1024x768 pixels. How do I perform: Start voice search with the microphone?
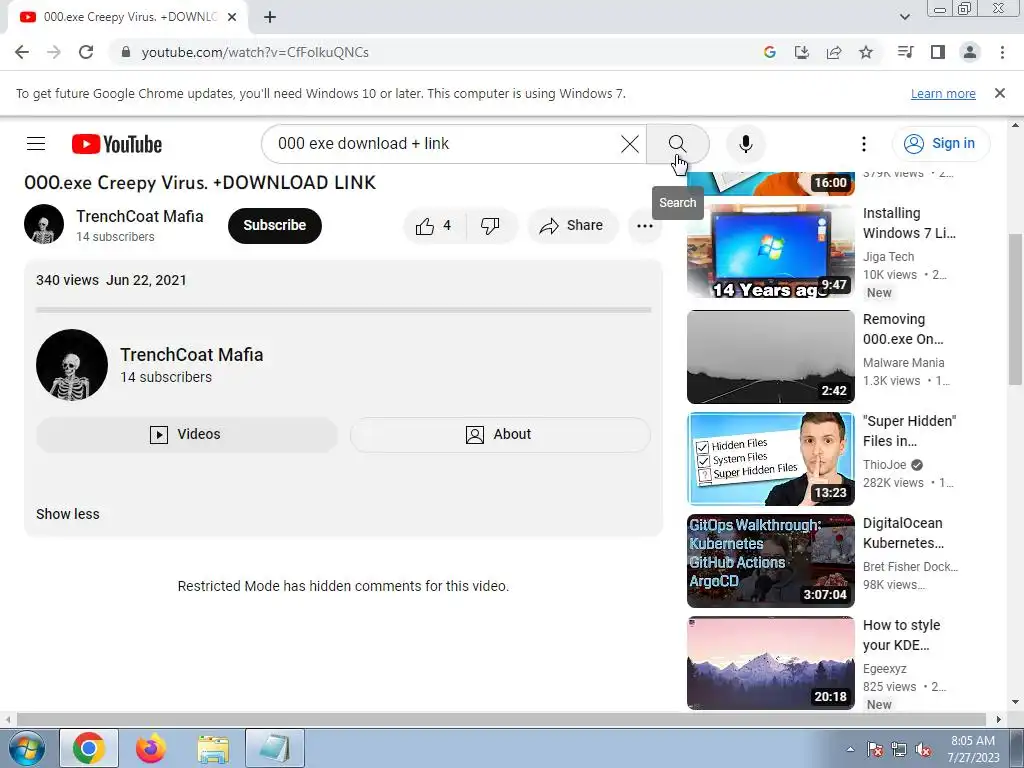tap(745, 144)
